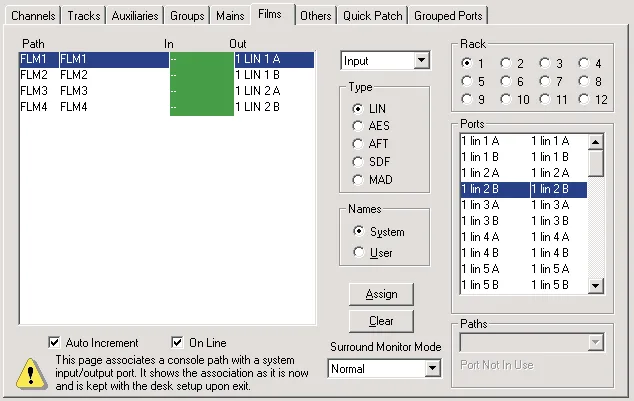Show the Grouped Ports tab

448,16
